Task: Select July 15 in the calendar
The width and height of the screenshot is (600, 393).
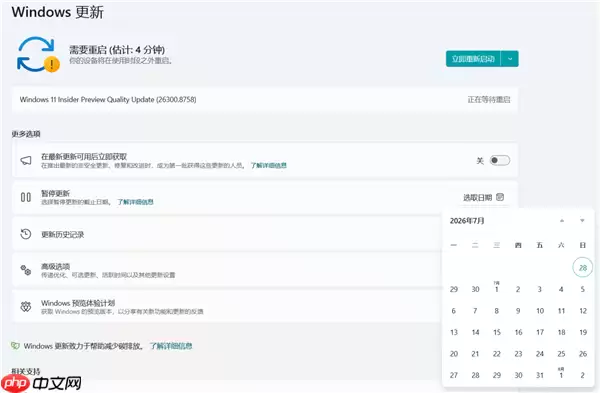Action: pos(497,332)
